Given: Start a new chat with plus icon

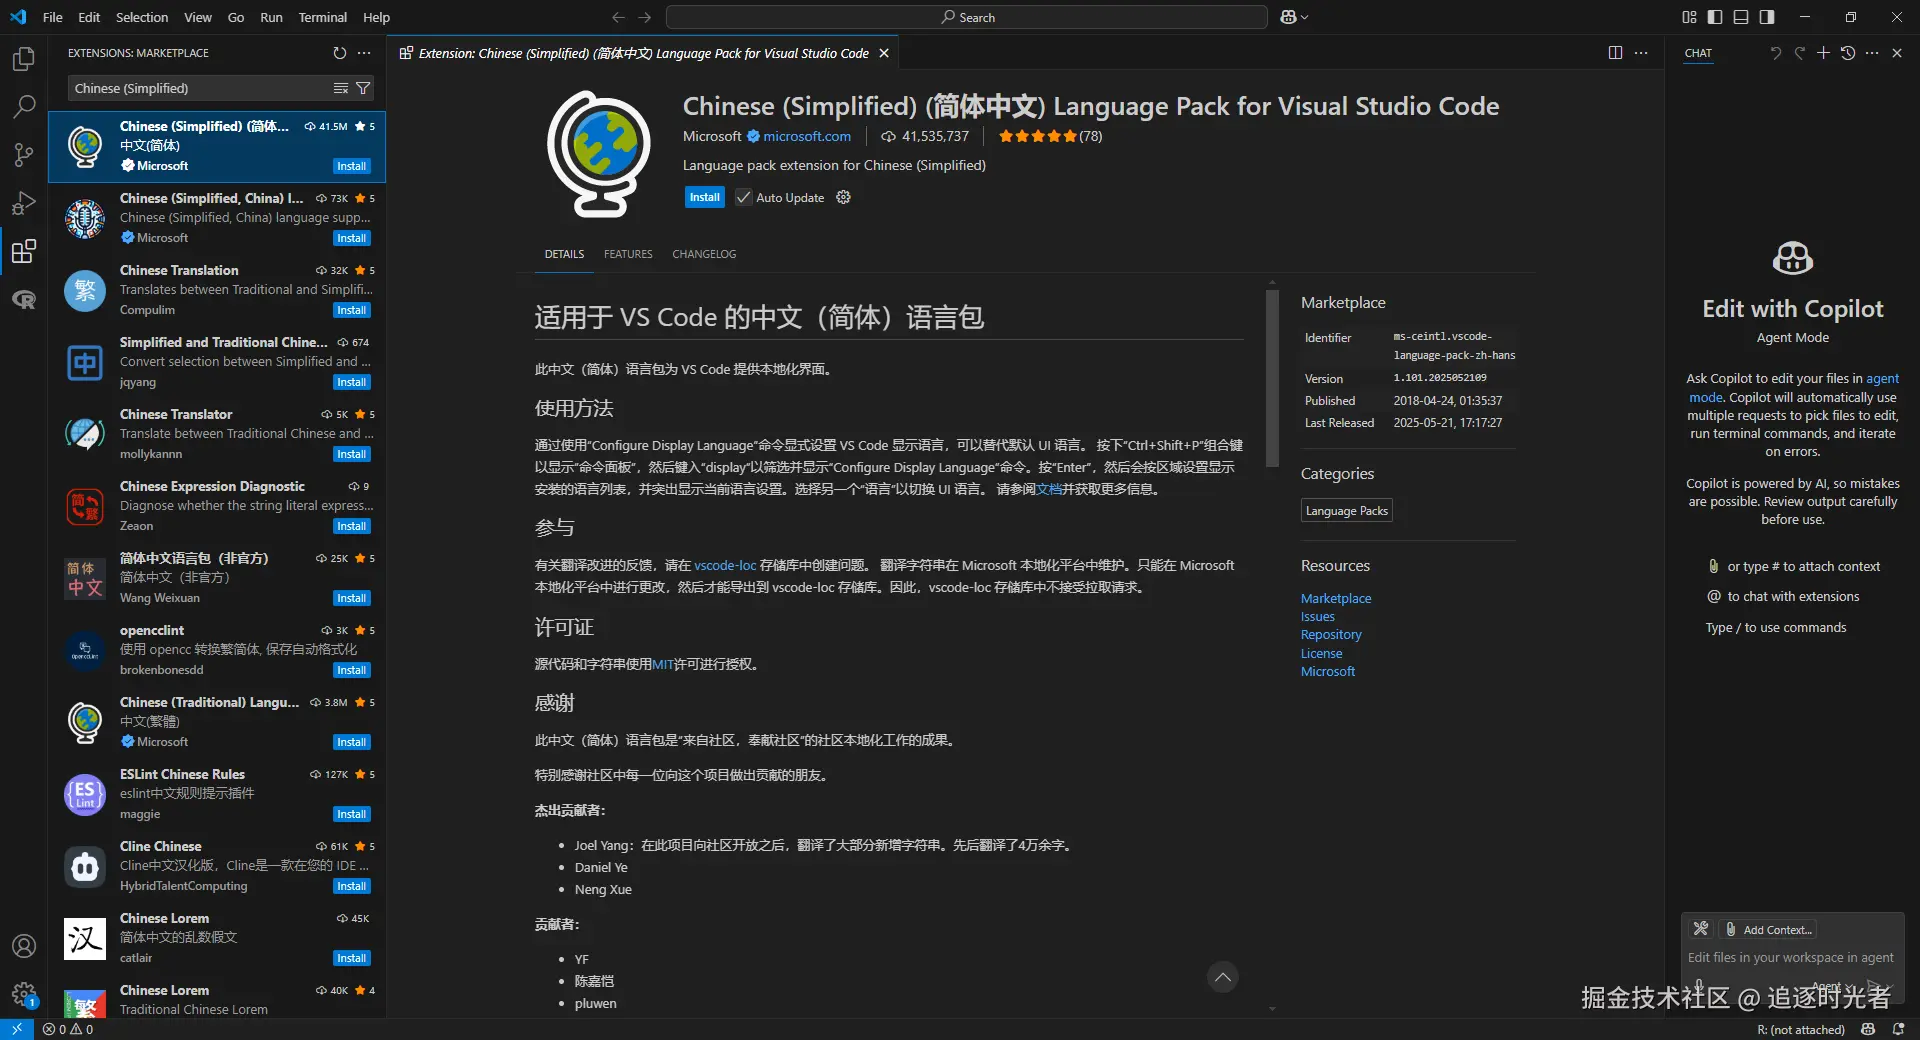Looking at the screenshot, I should (1823, 53).
